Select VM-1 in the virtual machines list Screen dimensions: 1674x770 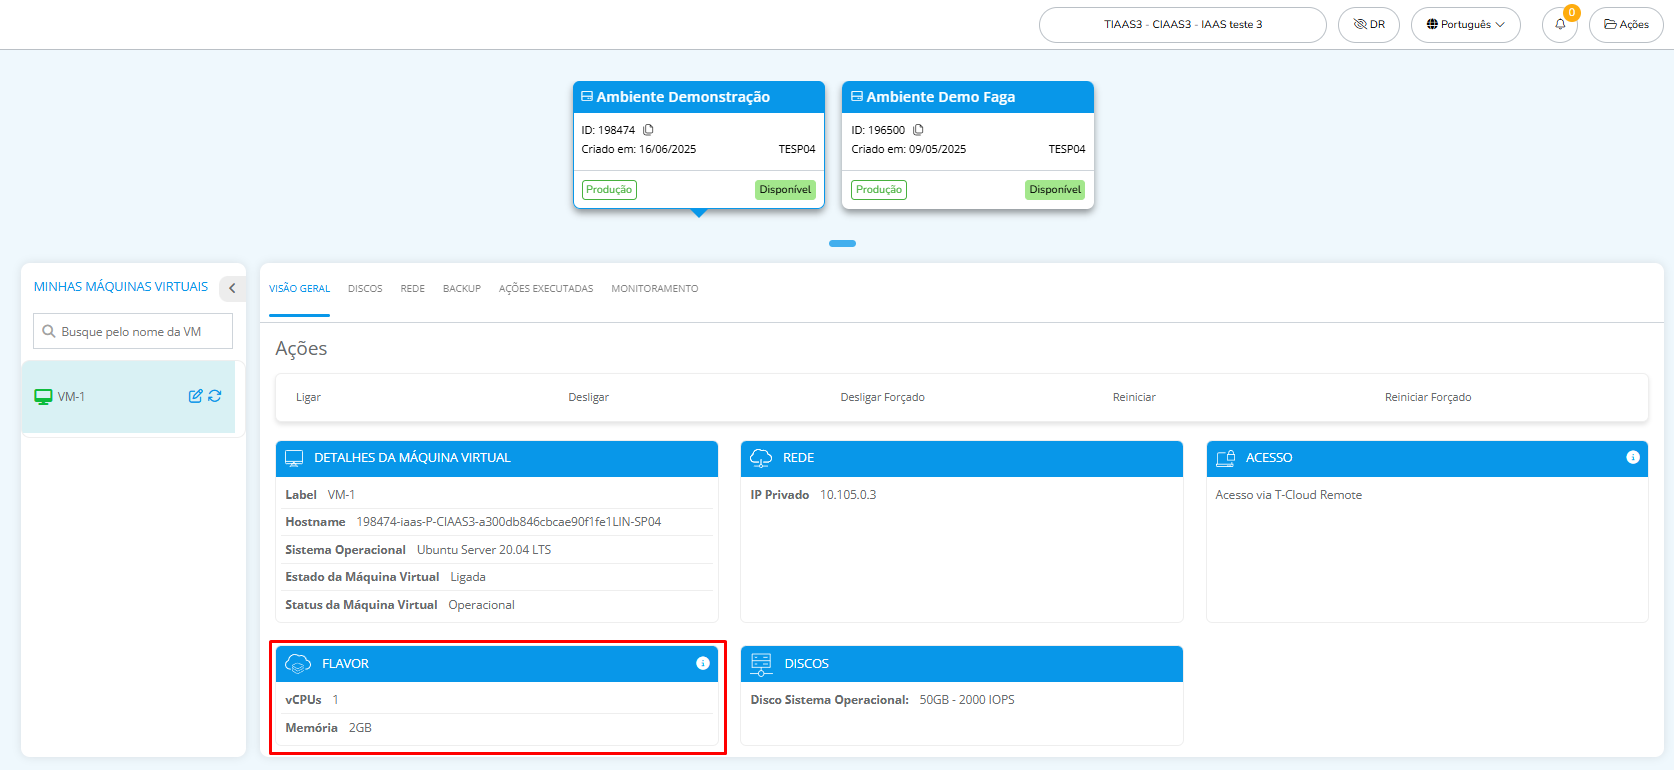coord(128,397)
